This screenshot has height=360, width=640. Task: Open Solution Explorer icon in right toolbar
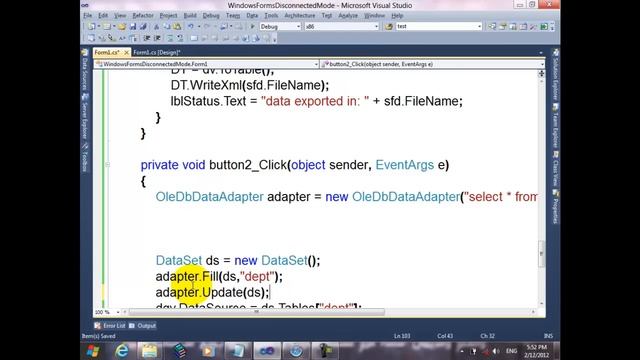(x=492, y=27)
